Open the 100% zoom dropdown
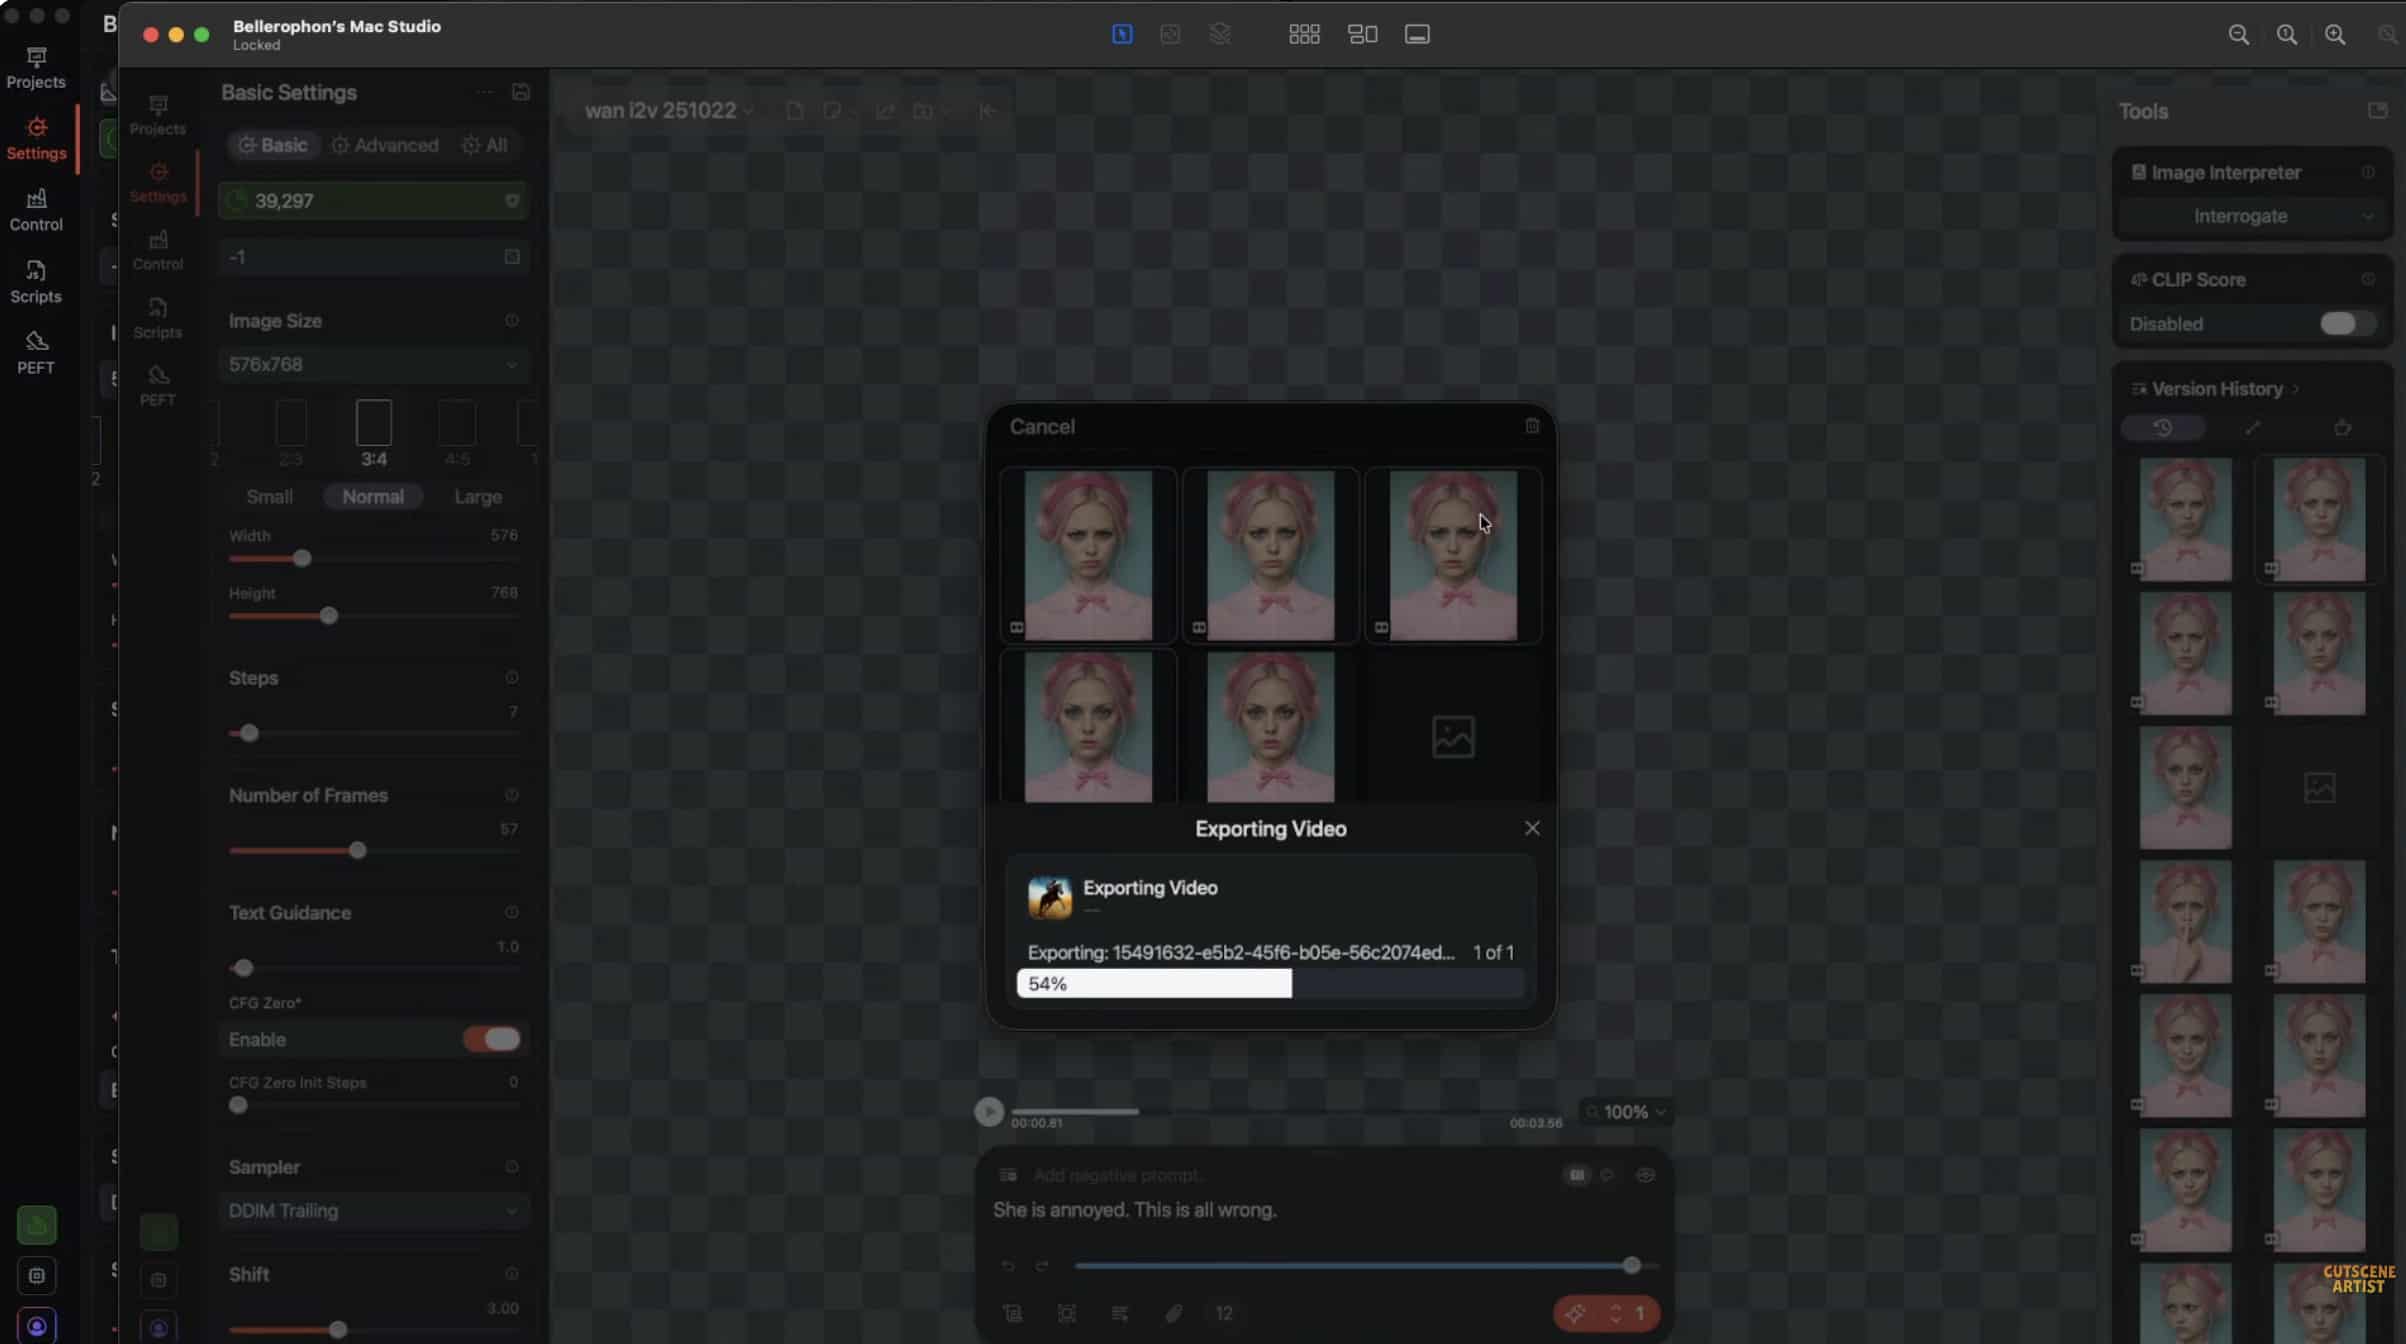The width and height of the screenshot is (2406, 1344). point(1626,1112)
